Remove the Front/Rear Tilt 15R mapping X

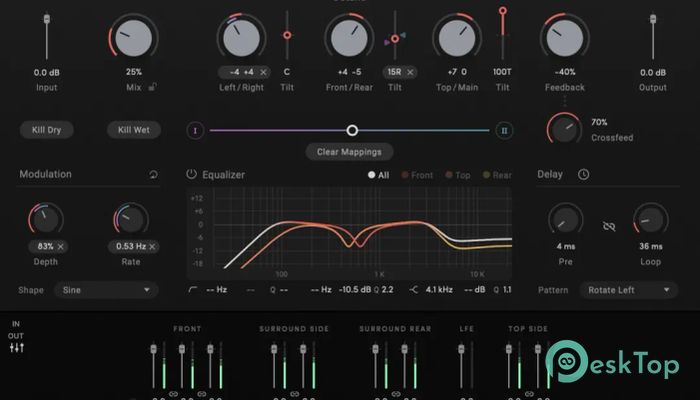coord(410,72)
